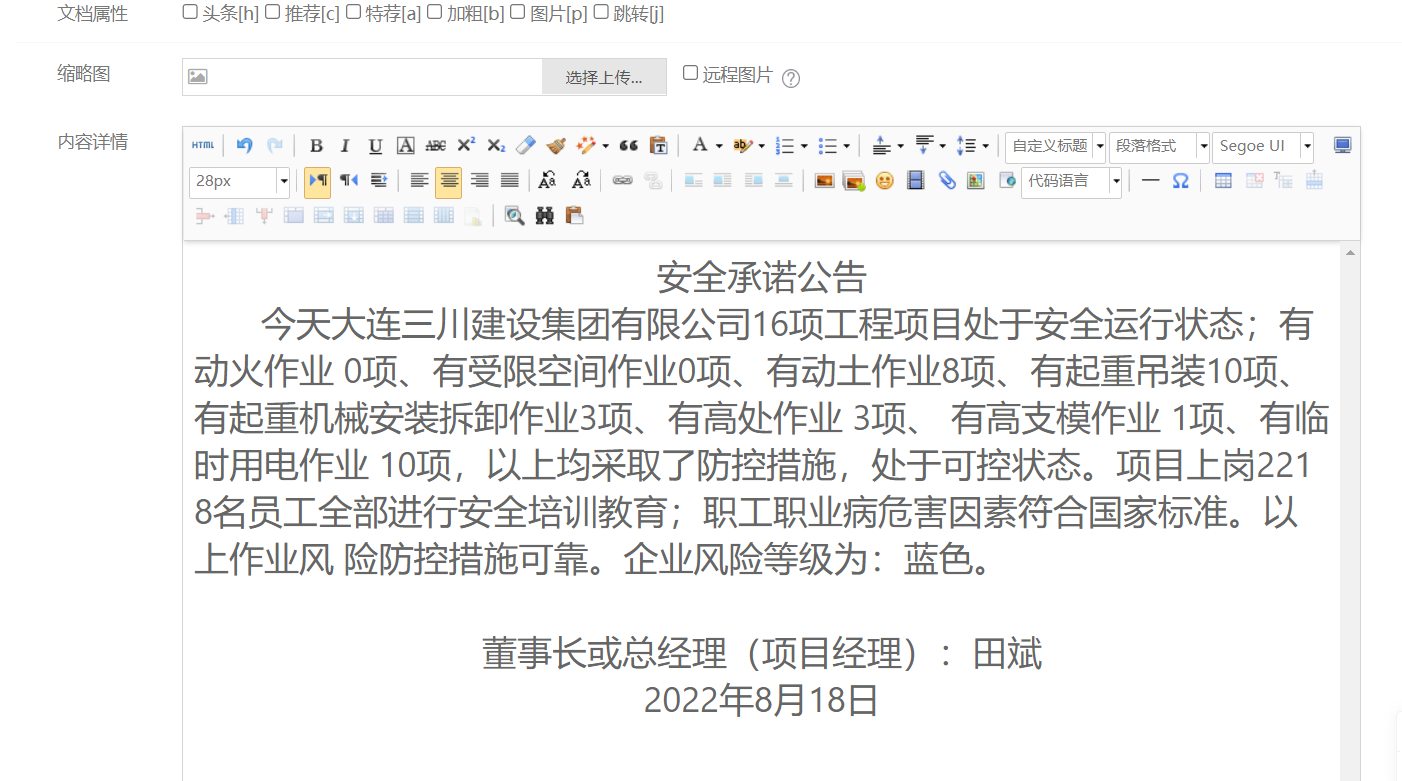Check the 跳转[j] attribute

[601, 13]
